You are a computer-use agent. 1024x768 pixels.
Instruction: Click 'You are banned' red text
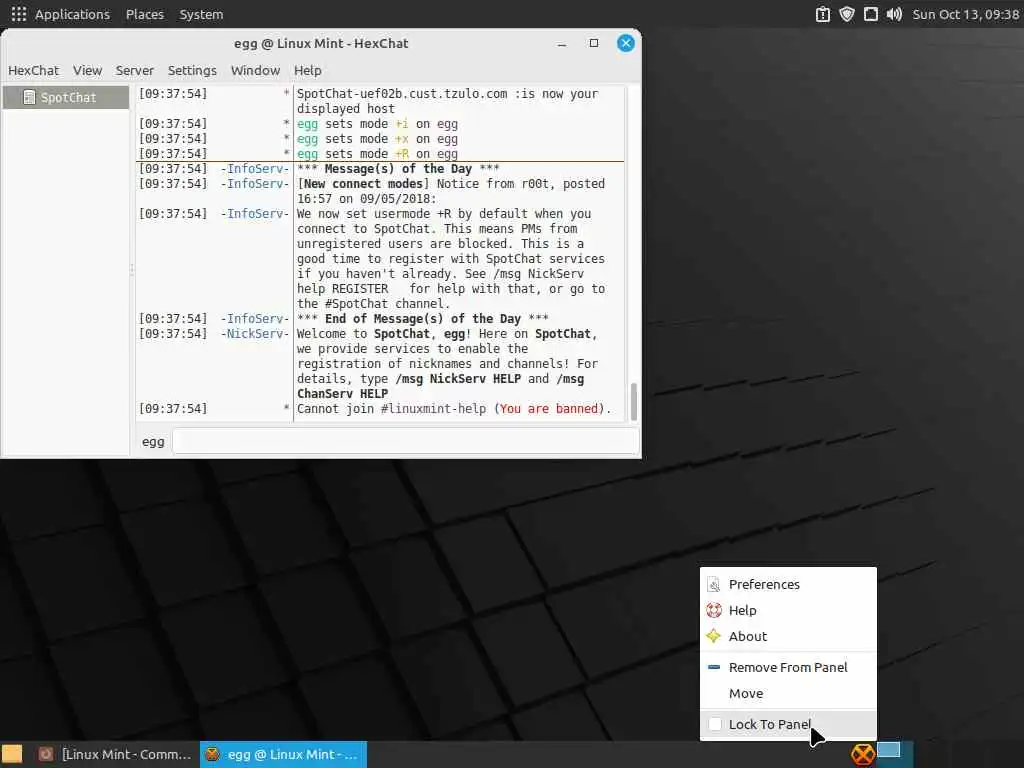click(549, 409)
